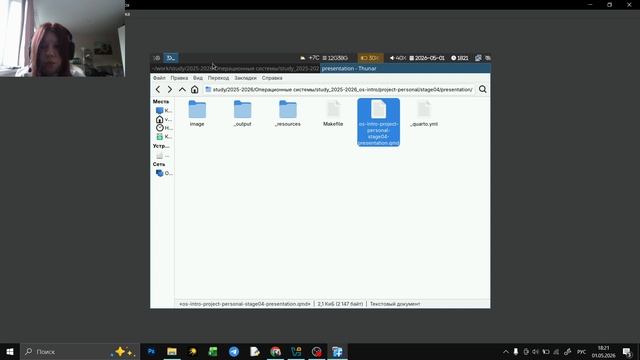Open the home place entry in the Thunar sidebar

(164, 119)
